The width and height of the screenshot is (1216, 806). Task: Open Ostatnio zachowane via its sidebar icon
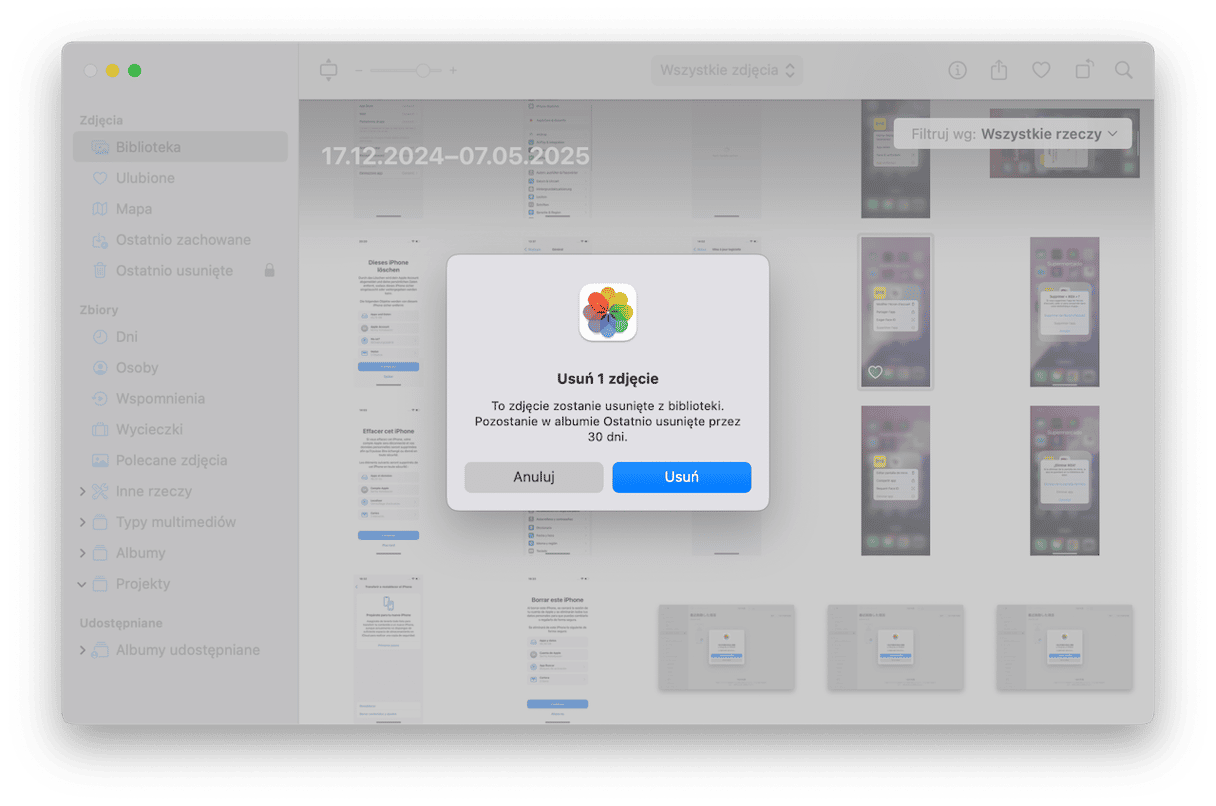coord(100,240)
